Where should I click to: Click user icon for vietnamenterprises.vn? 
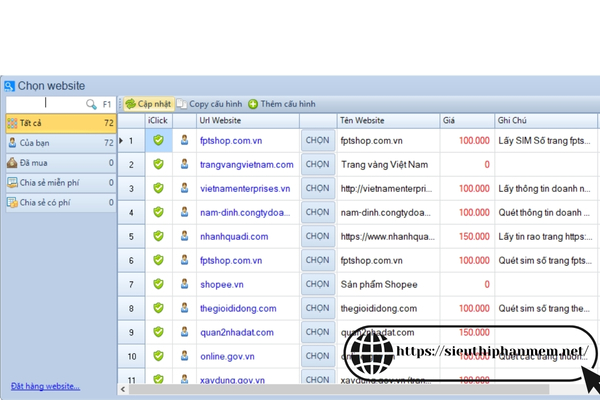tap(184, 188)
